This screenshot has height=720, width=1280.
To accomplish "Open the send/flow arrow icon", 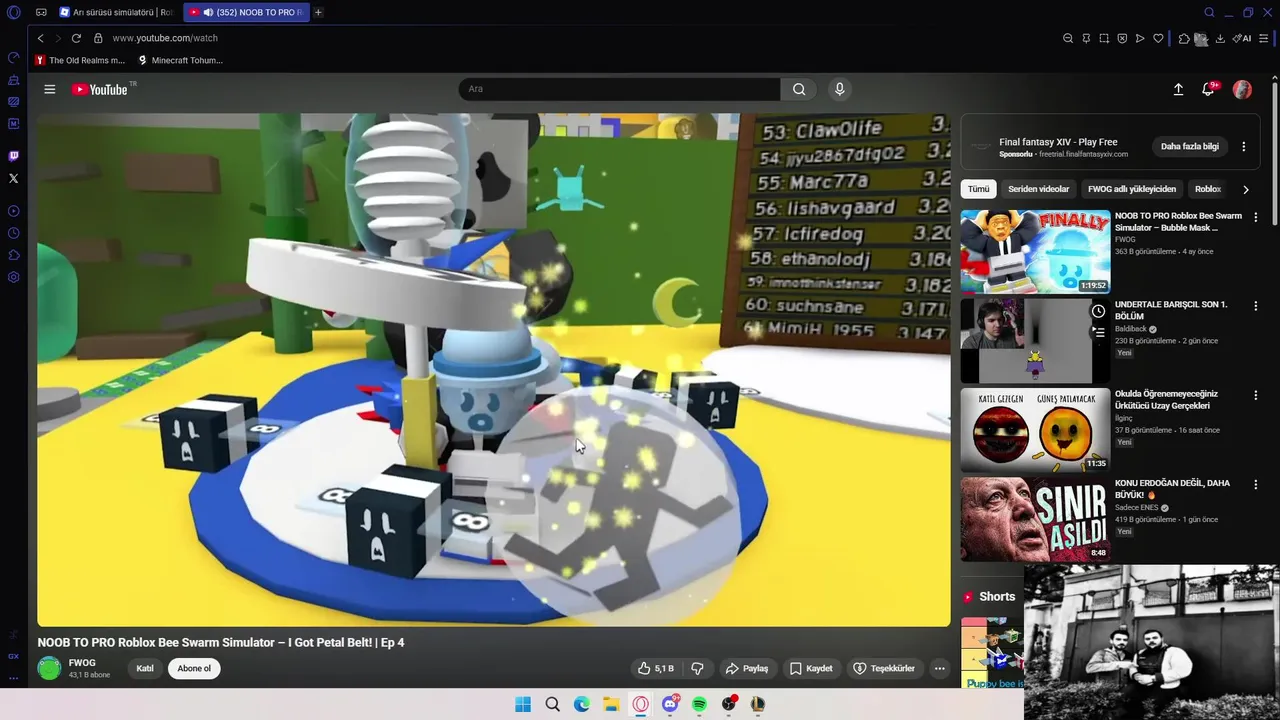I will click(1140, 38).
